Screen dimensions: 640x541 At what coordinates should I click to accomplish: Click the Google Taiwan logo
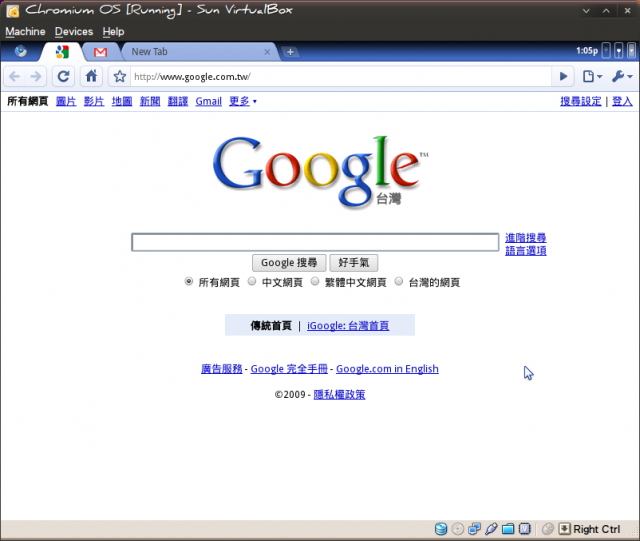320,171
